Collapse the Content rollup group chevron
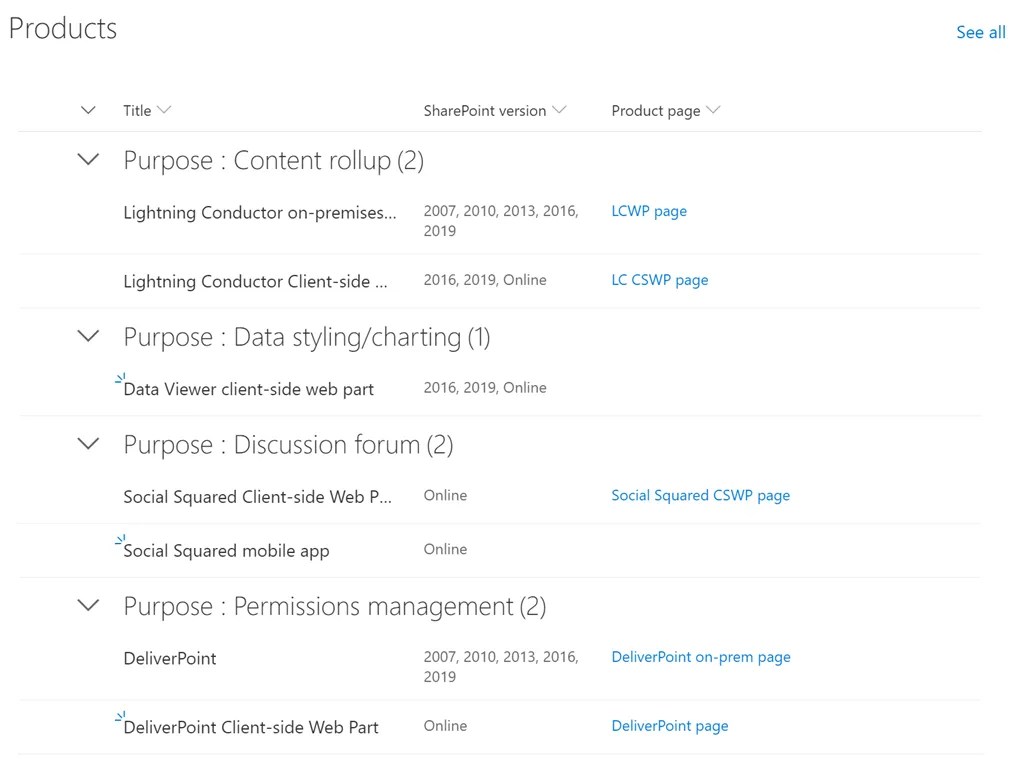This screenshot has width=1024, height=759. (x=89, y=160)
